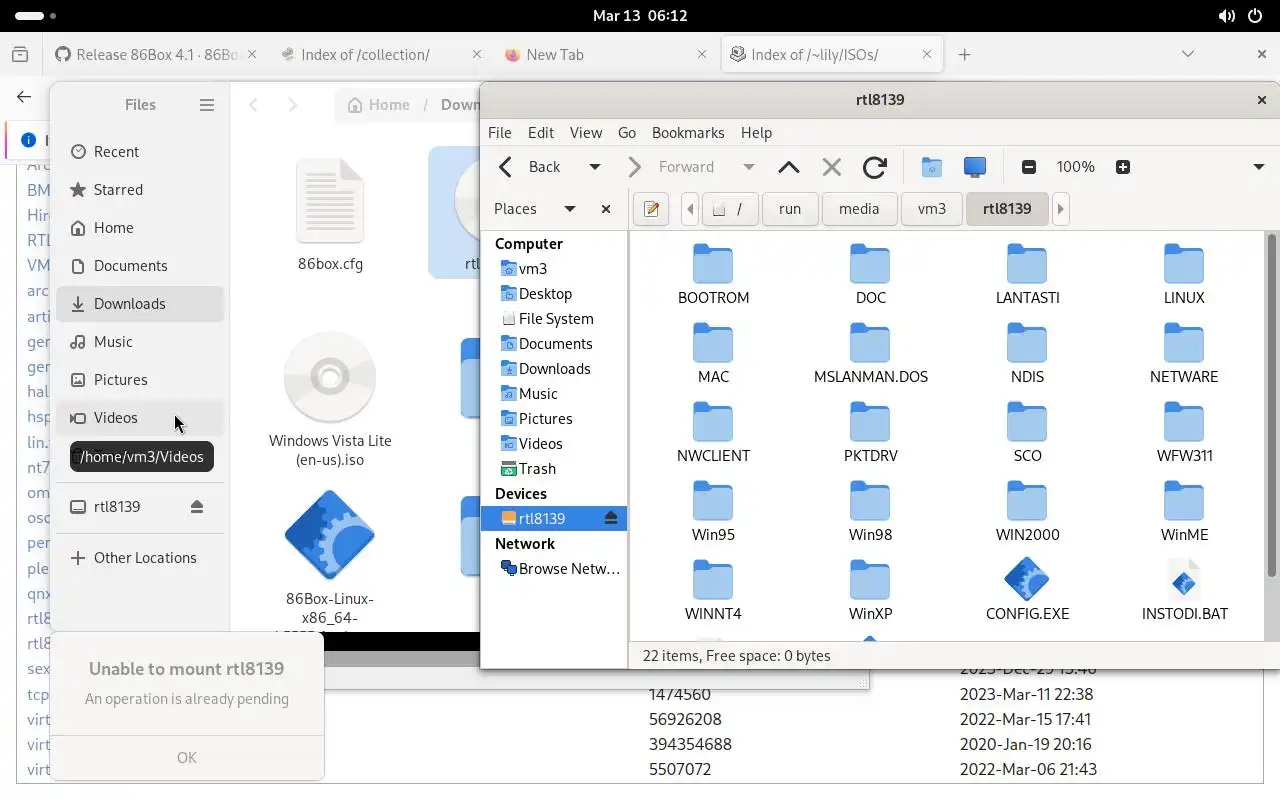
Task: Open the Forward history dropdown arrow
Action: (x=748, y=167)
